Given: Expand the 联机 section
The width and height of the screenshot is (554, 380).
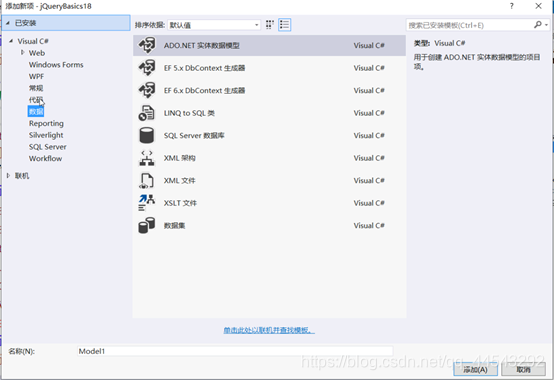Looking at the screenshot, I should click(8, 176).
